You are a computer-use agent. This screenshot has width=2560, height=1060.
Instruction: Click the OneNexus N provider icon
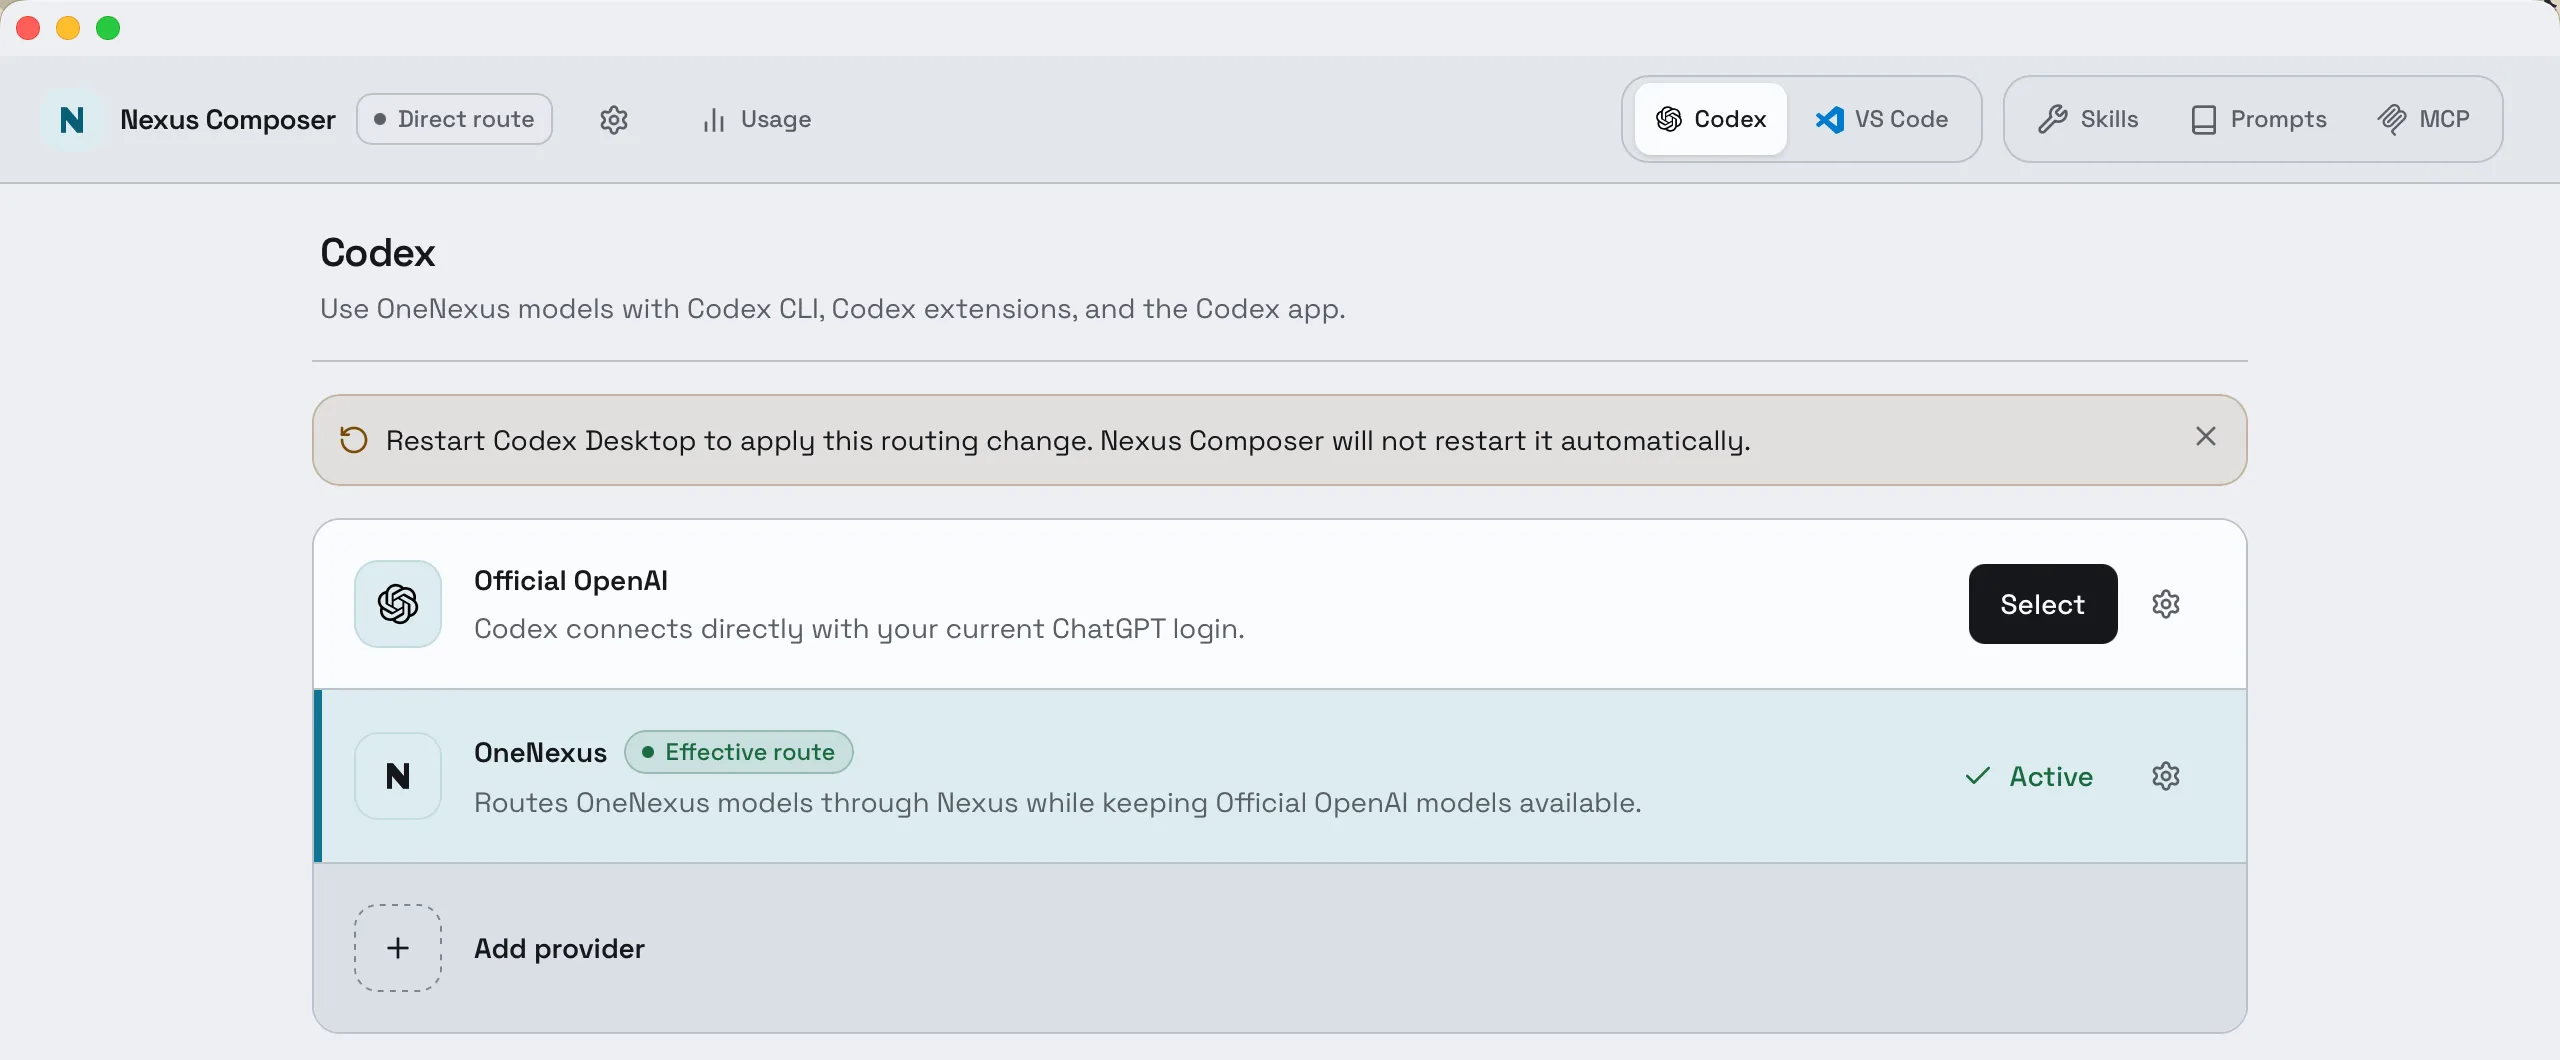point(398,776)
